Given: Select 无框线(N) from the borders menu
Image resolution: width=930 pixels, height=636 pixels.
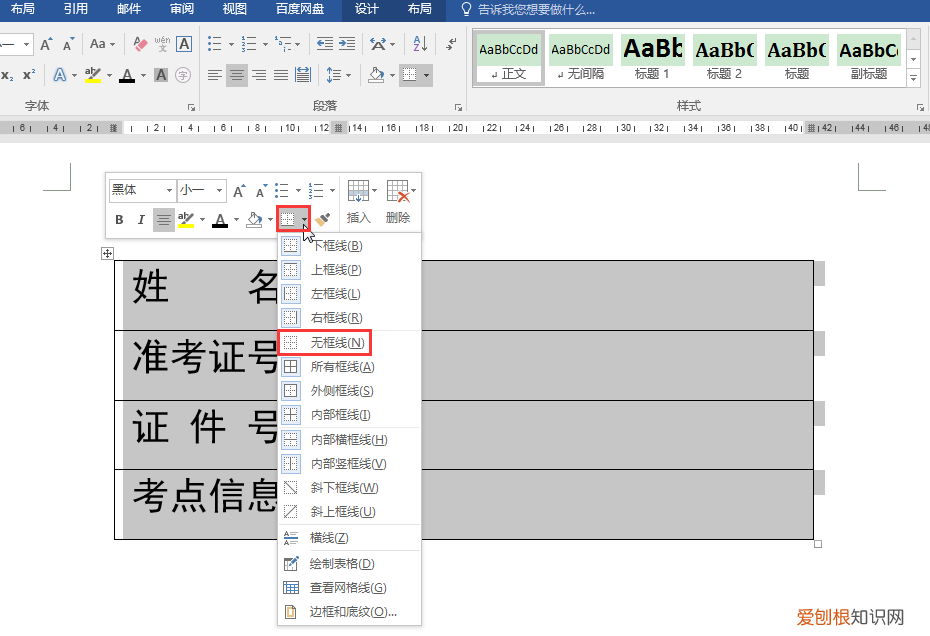Looking at the screenshot, I should [x=336, y=343].
